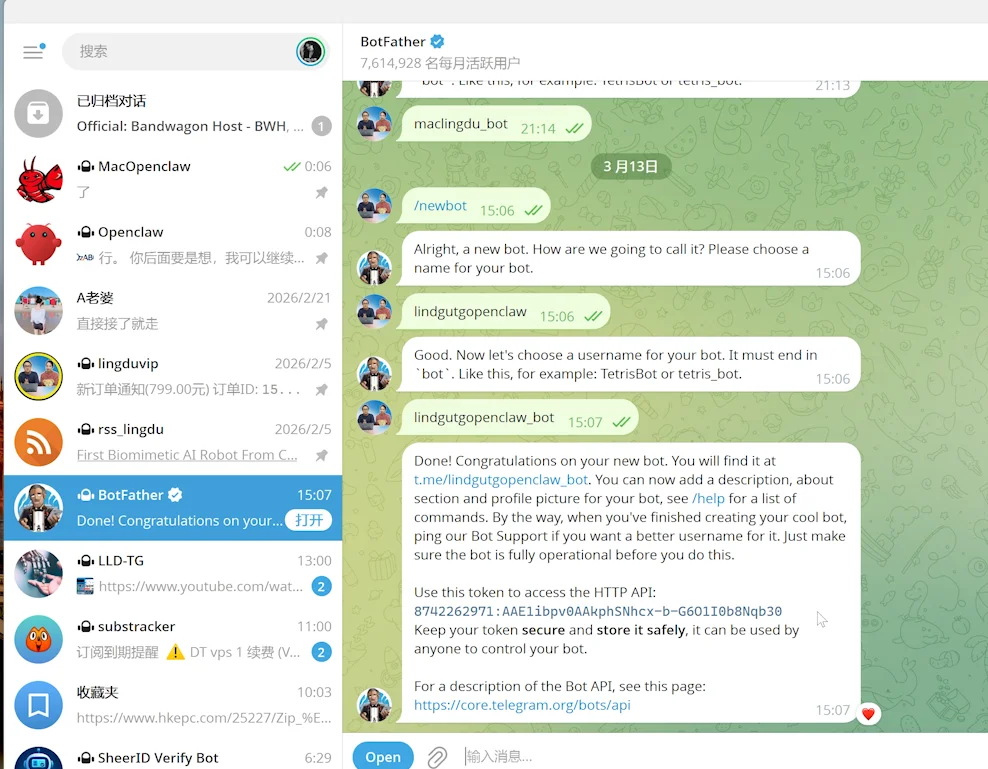Click unread badge 2 on substracker row
This screenshot has width=988, height=769.
pyautogui.click(x=321, y=652)
